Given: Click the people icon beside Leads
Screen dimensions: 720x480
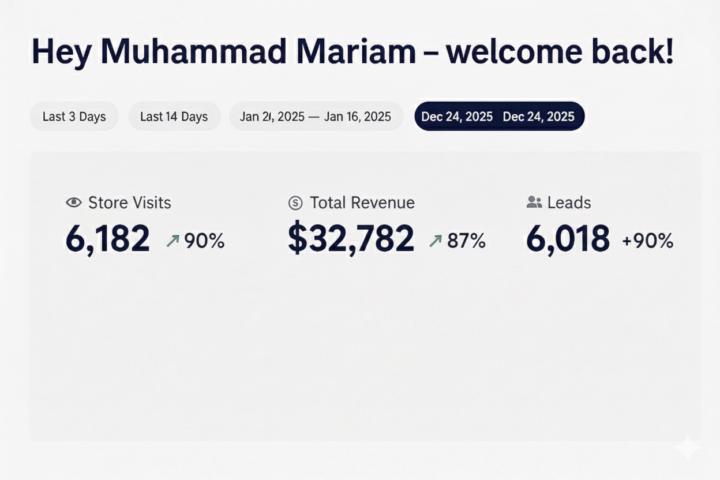Looking at the screenshot, I should (x=534, y=203).
